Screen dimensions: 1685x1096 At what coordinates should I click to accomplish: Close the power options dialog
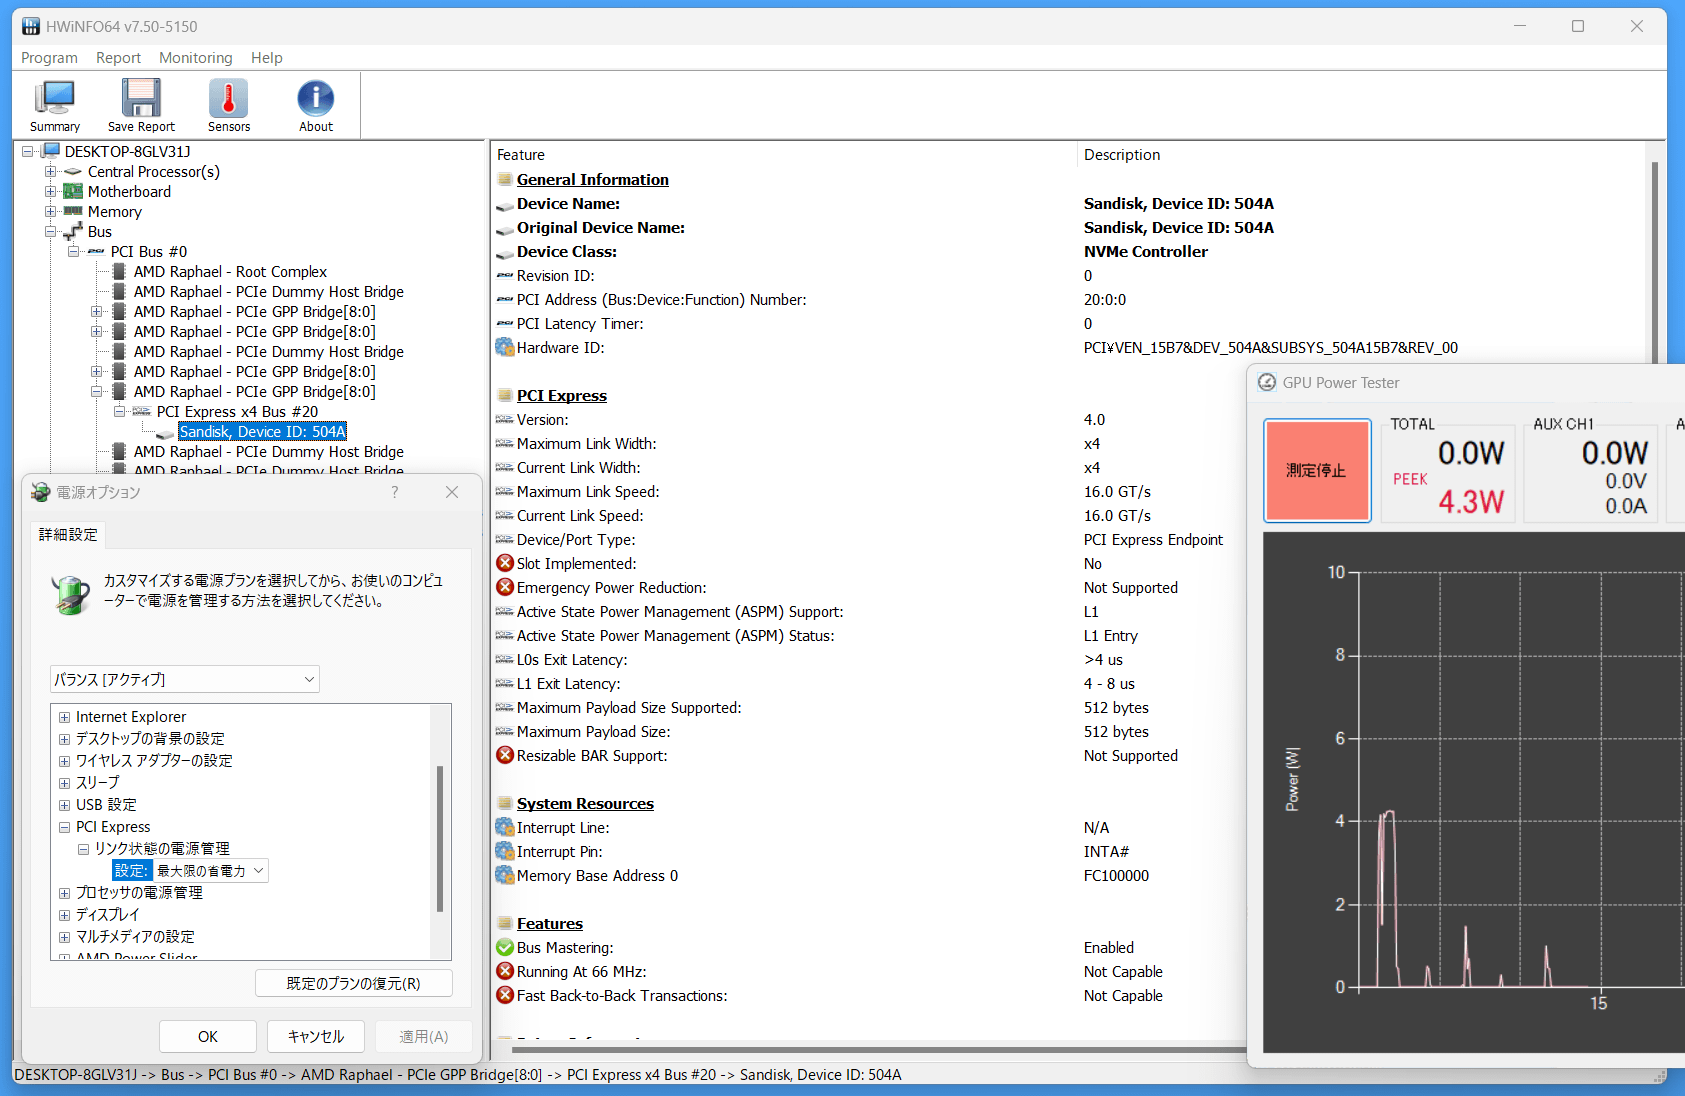[452, 492]
